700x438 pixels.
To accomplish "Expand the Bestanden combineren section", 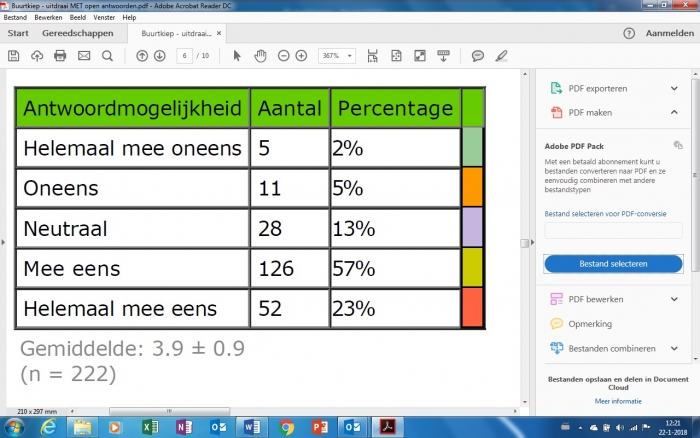I will click(x=674, y=348).
